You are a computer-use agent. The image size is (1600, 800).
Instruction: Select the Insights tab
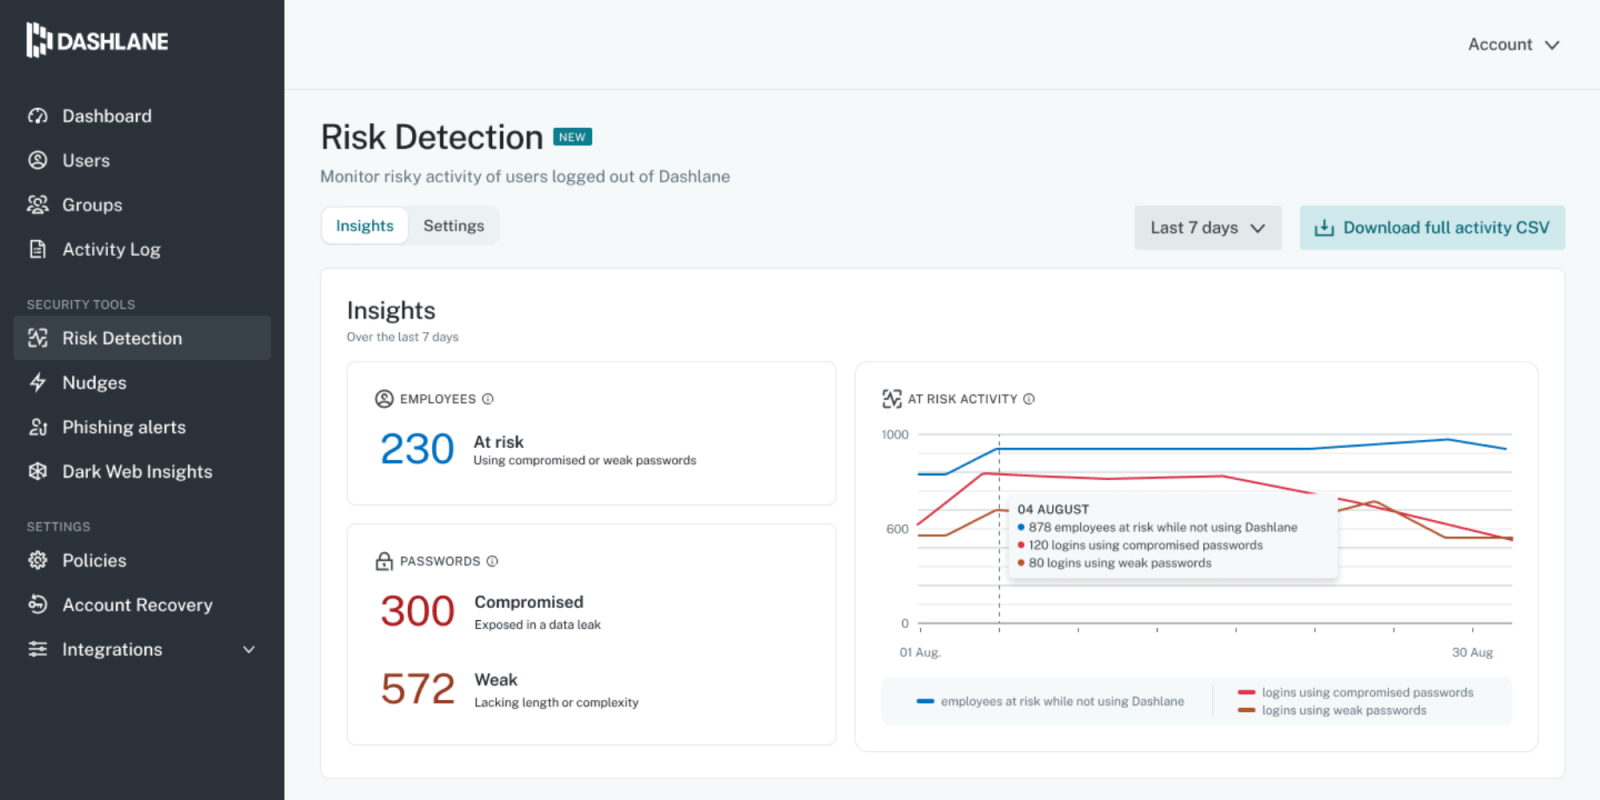click(x=365, y=226)
